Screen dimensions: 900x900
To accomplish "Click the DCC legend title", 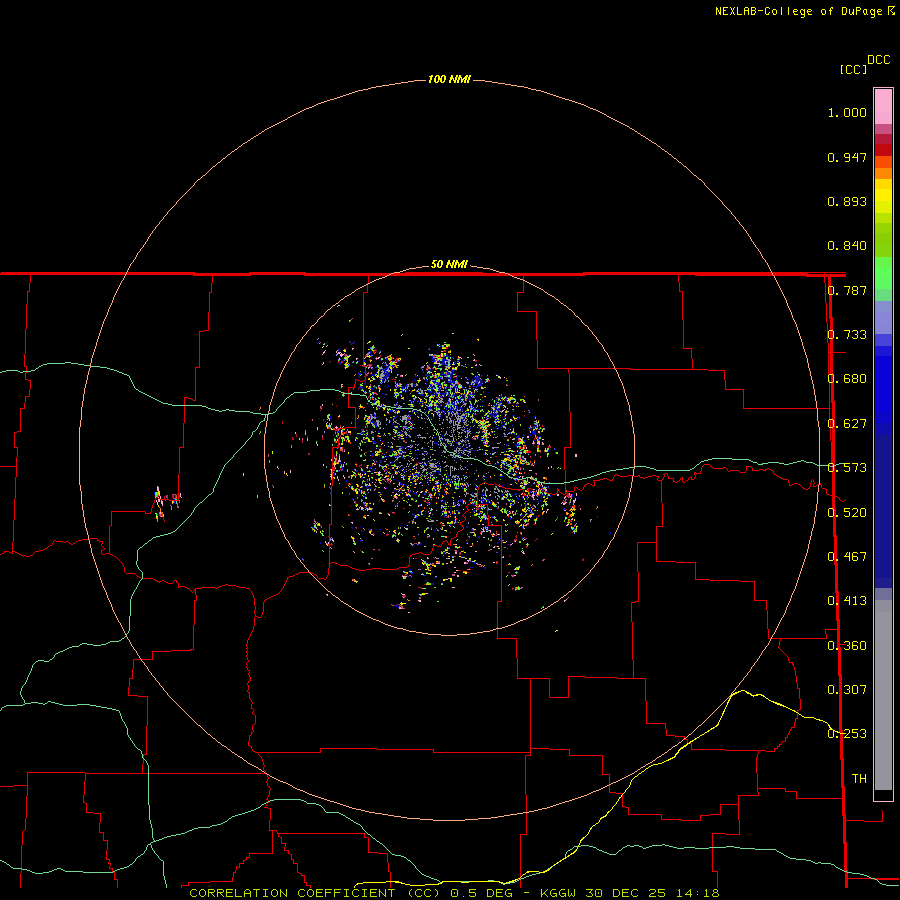I will click(878, 60).
